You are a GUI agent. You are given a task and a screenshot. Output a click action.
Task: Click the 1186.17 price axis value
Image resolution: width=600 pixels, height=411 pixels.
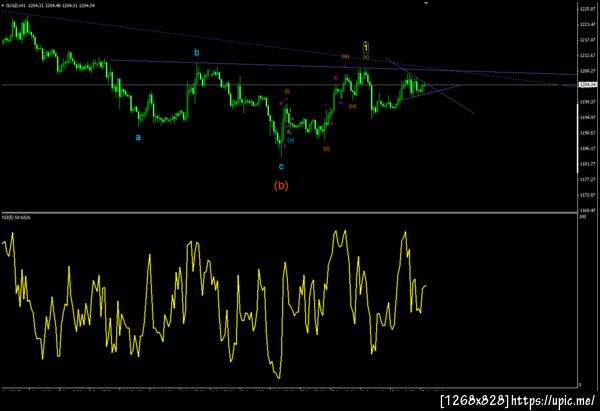pyautogui.click(x=588, y=148)
